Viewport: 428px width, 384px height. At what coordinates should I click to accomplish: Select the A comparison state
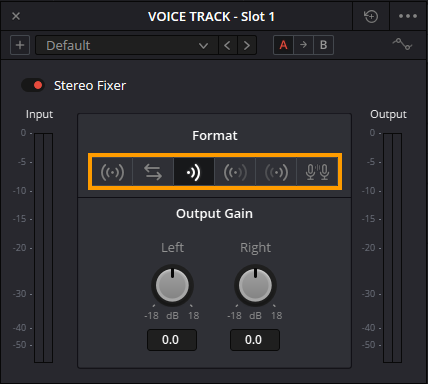pyautogui.click(x=283, y=45)
